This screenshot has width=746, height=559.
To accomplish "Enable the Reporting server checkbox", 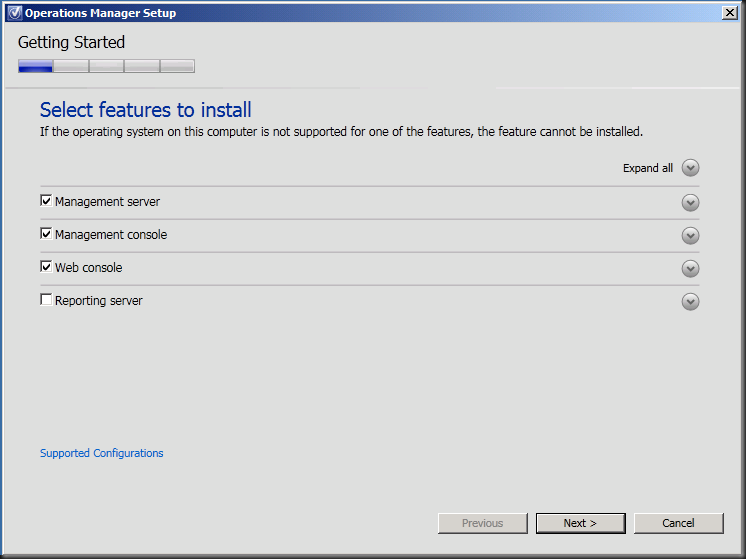I will click(x=46, y=300).
